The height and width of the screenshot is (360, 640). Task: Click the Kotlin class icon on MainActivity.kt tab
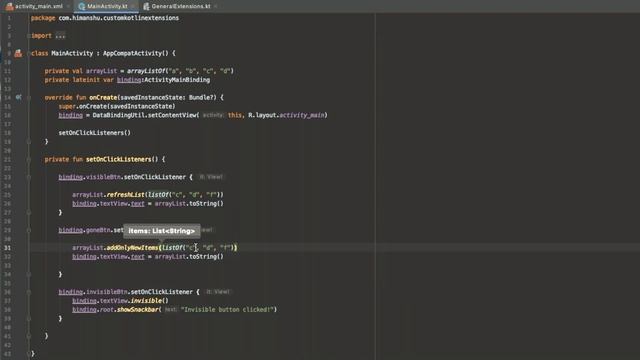click(x=82, y=6)
